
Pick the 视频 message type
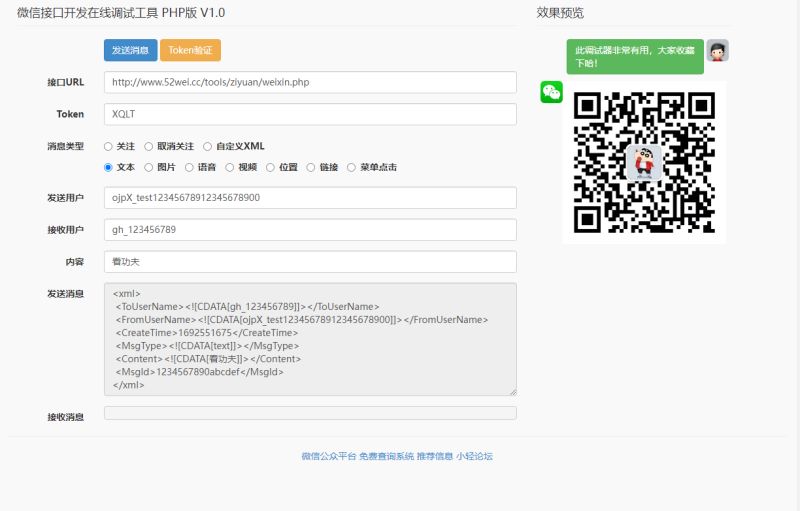tap(230, 167)
